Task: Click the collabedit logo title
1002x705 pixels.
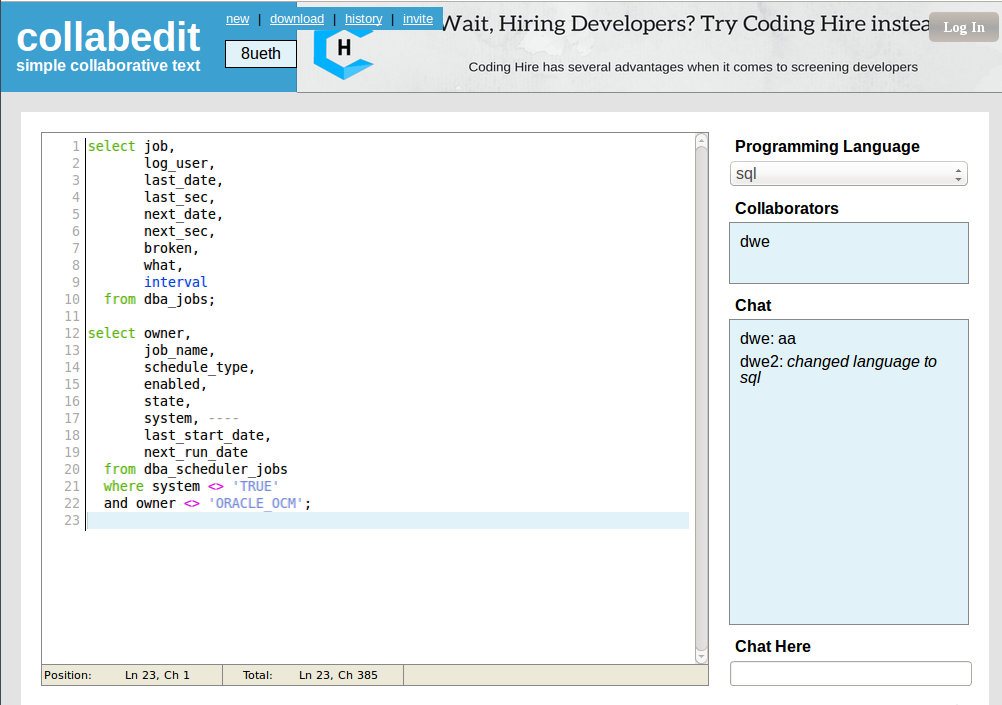Action: tap(108, 38)
